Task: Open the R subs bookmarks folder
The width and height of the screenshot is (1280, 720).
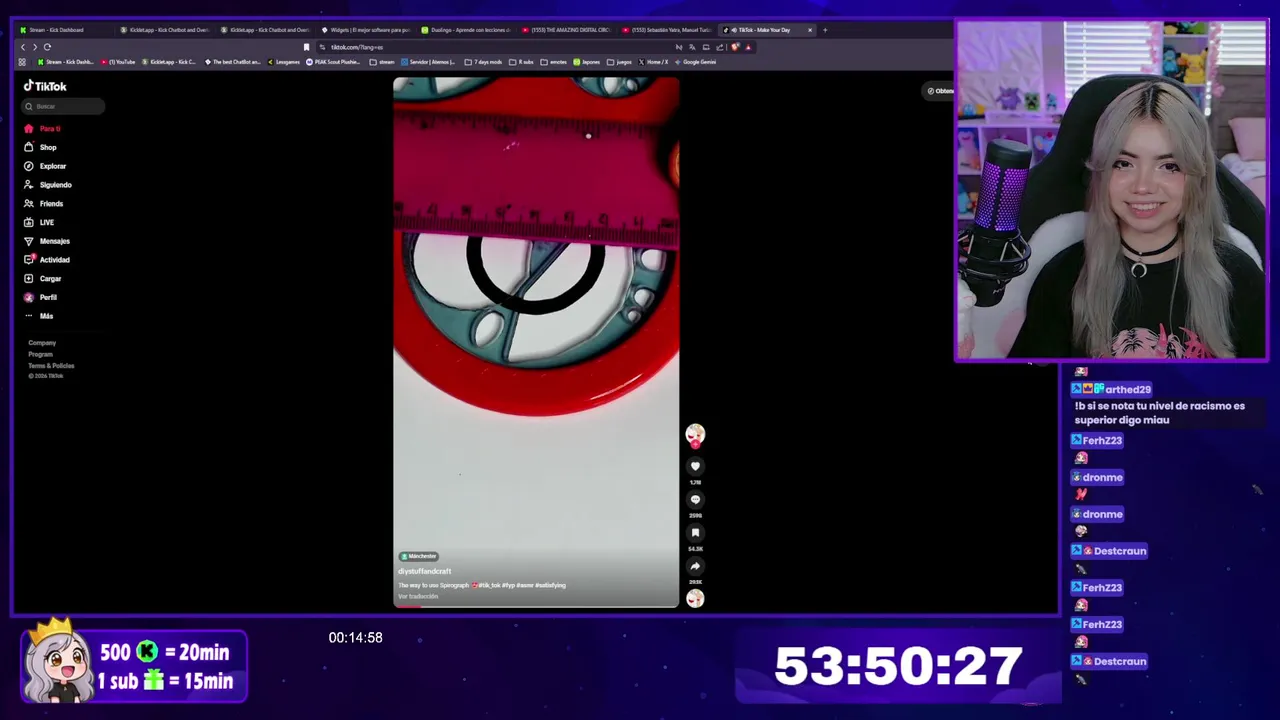Action: pyautogui.click(x=522, y=62)
